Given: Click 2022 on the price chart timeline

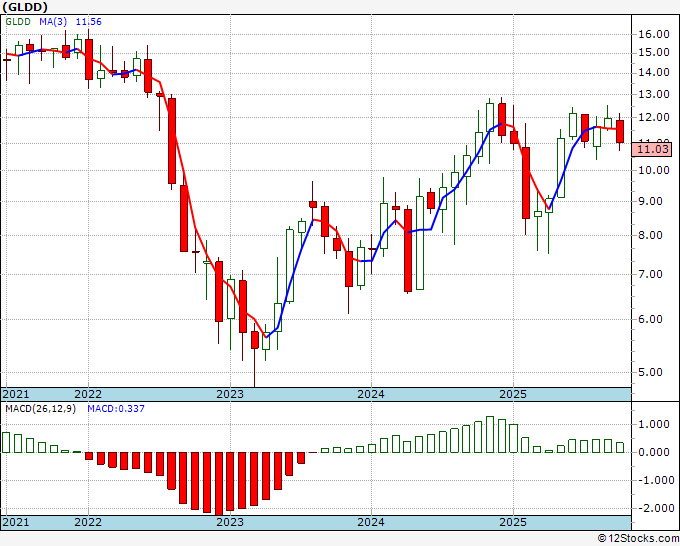Looking at the screenshot, I should 88,394.
